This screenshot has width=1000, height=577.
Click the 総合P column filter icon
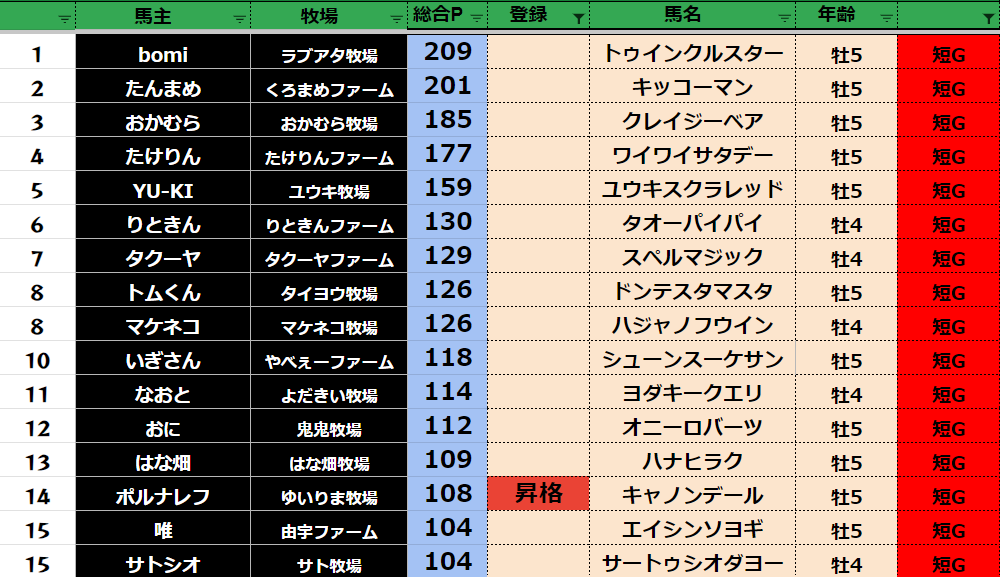click(x=476, y=18)
